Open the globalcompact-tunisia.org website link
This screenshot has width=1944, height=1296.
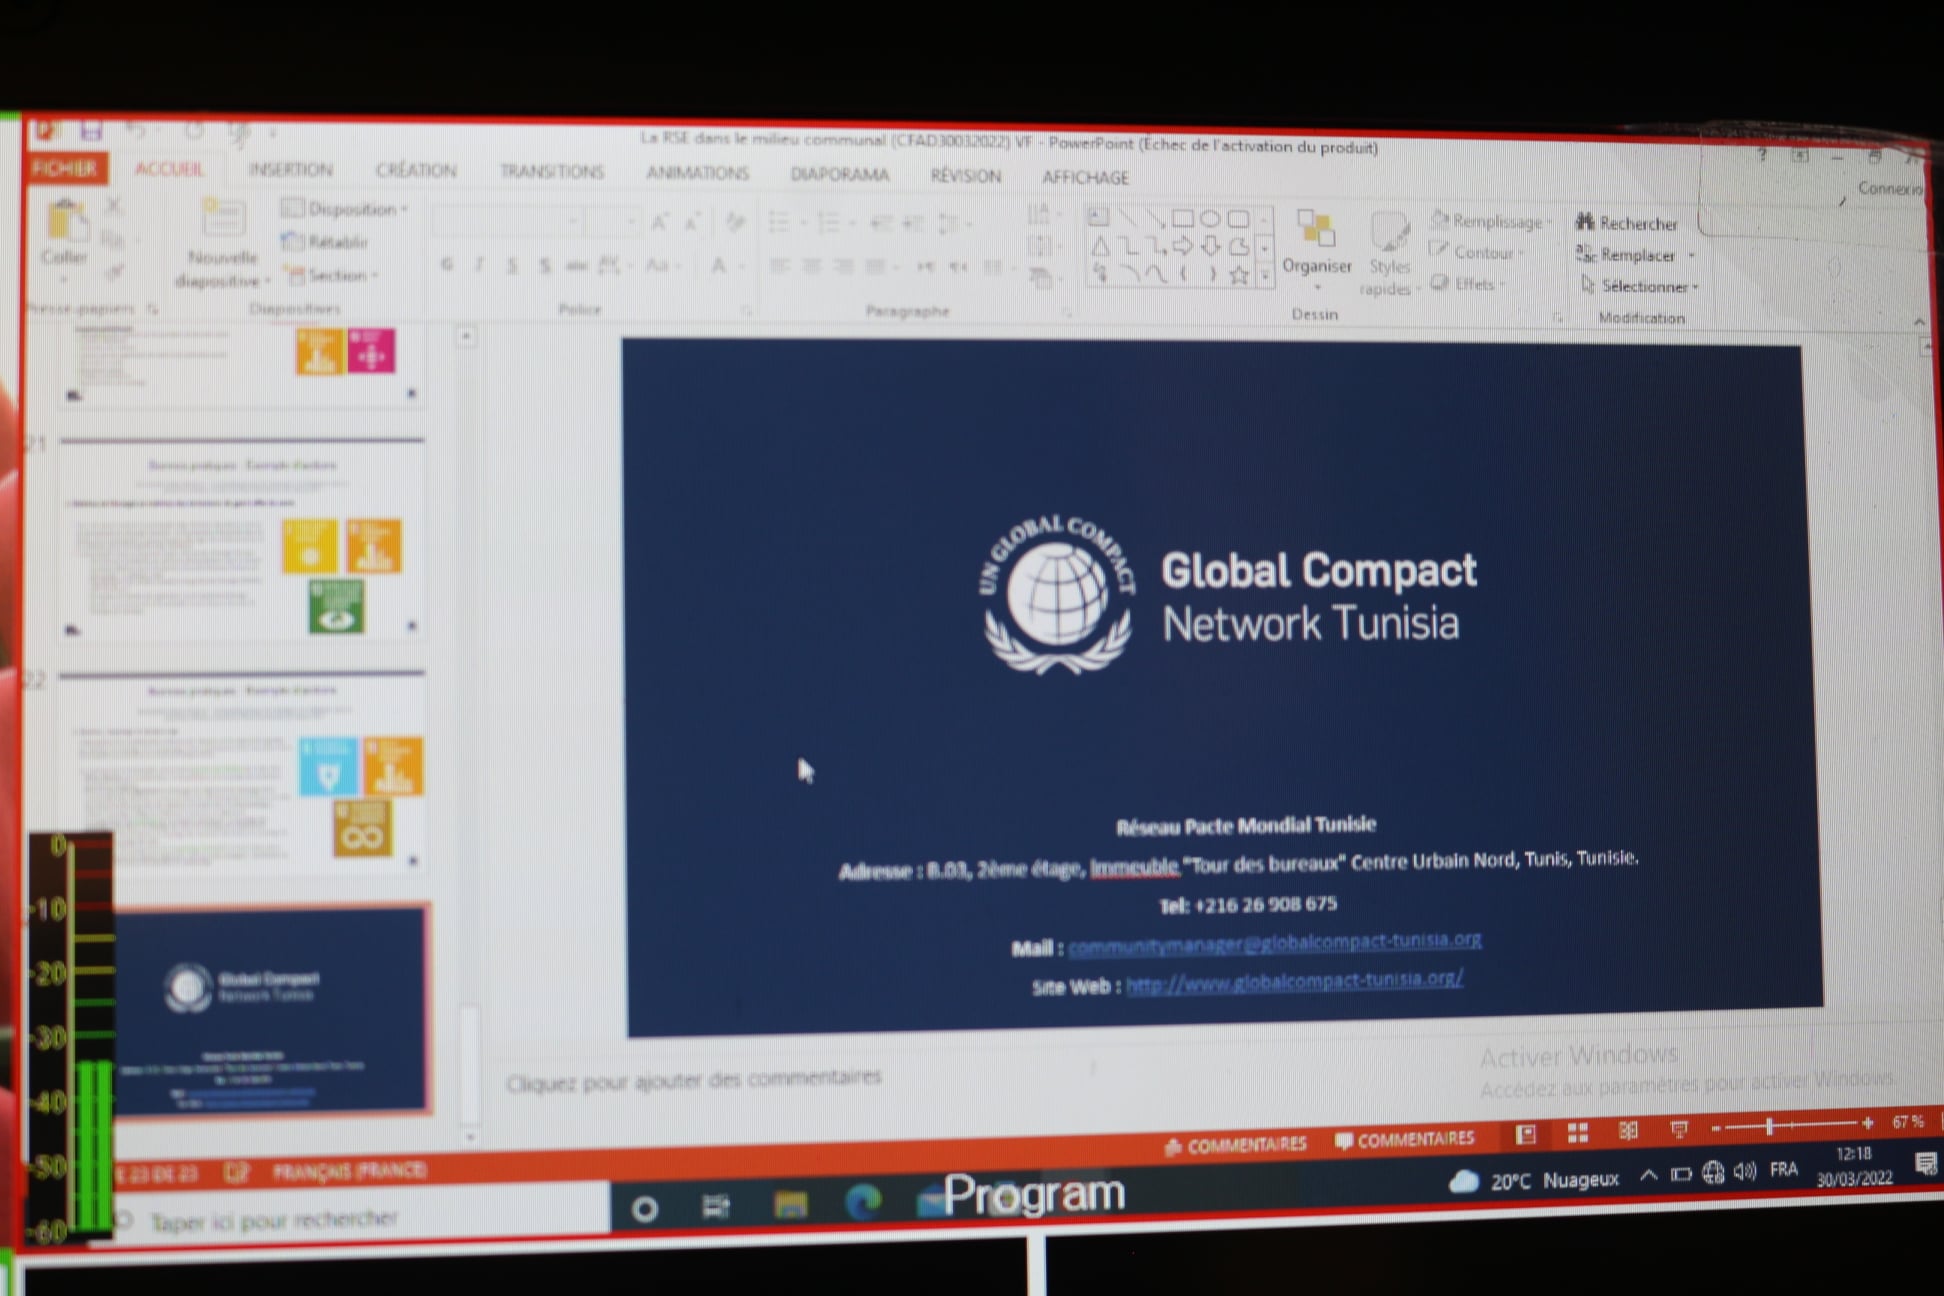click(x=1295, y=981)
